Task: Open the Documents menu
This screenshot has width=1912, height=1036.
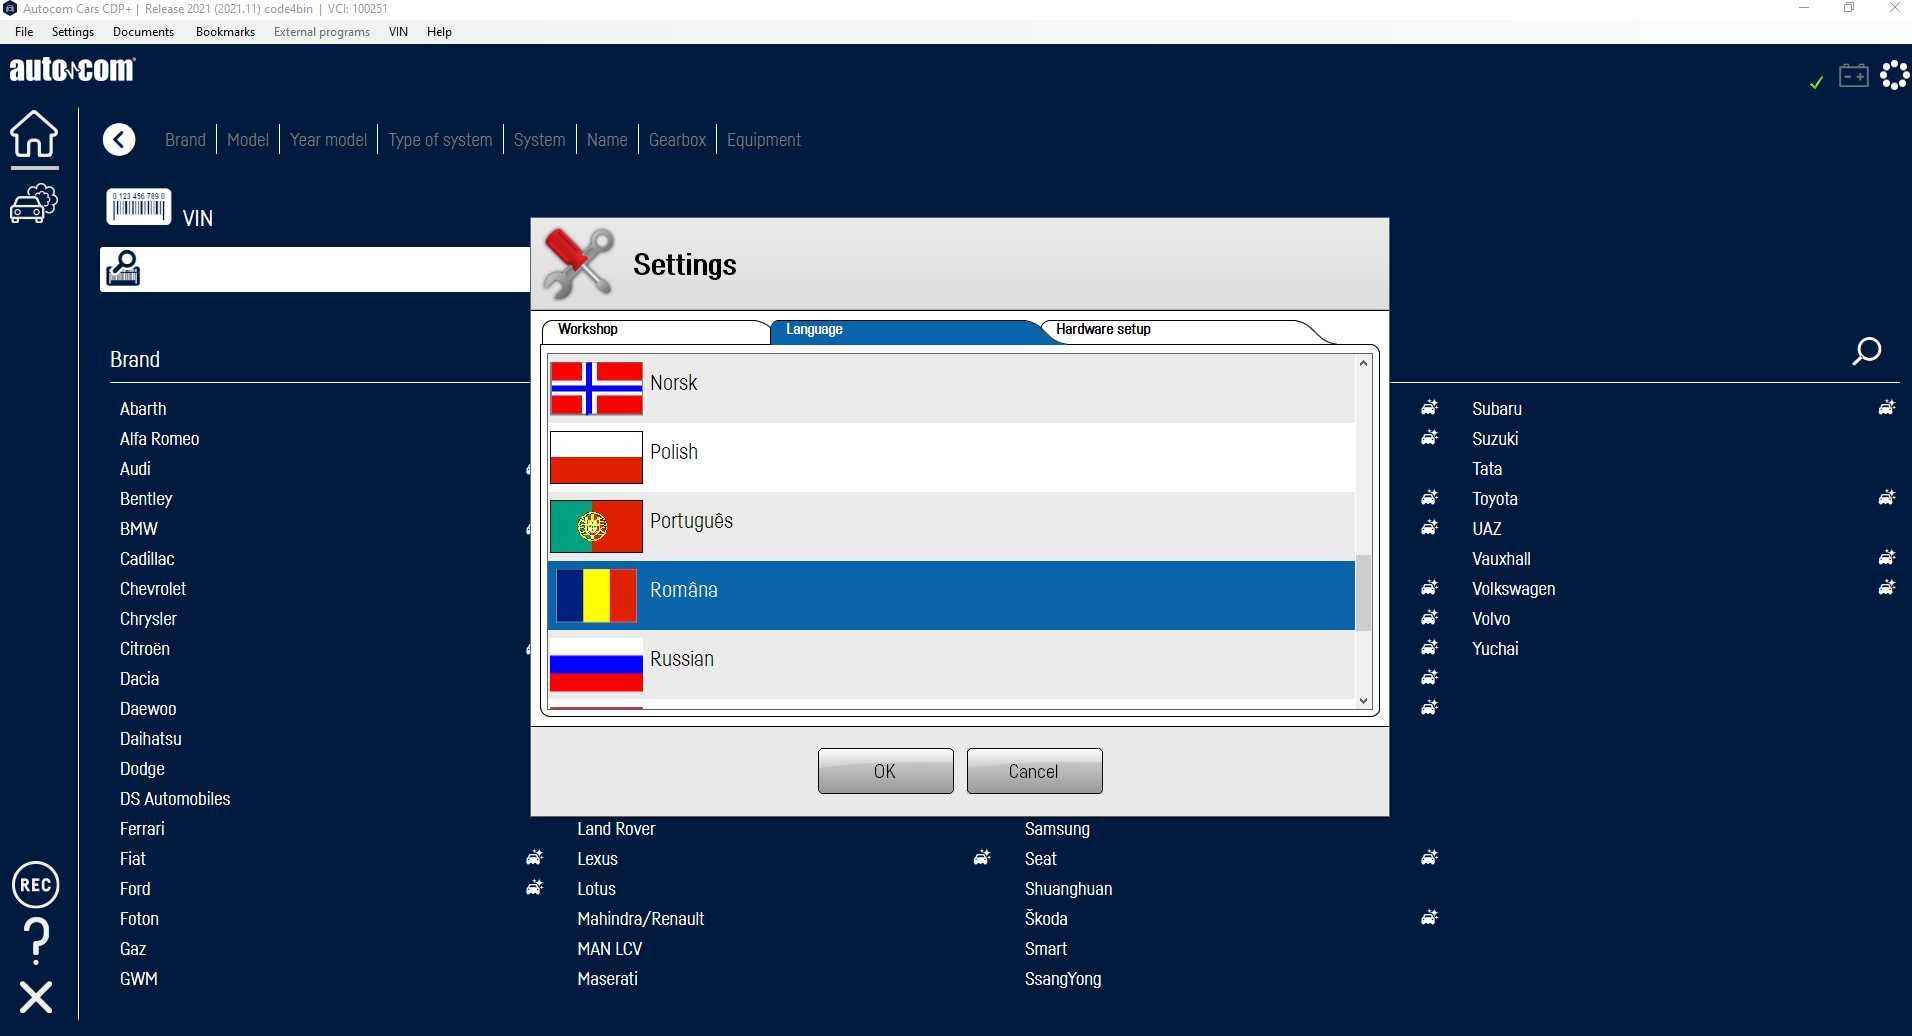Action: [143, 32]
